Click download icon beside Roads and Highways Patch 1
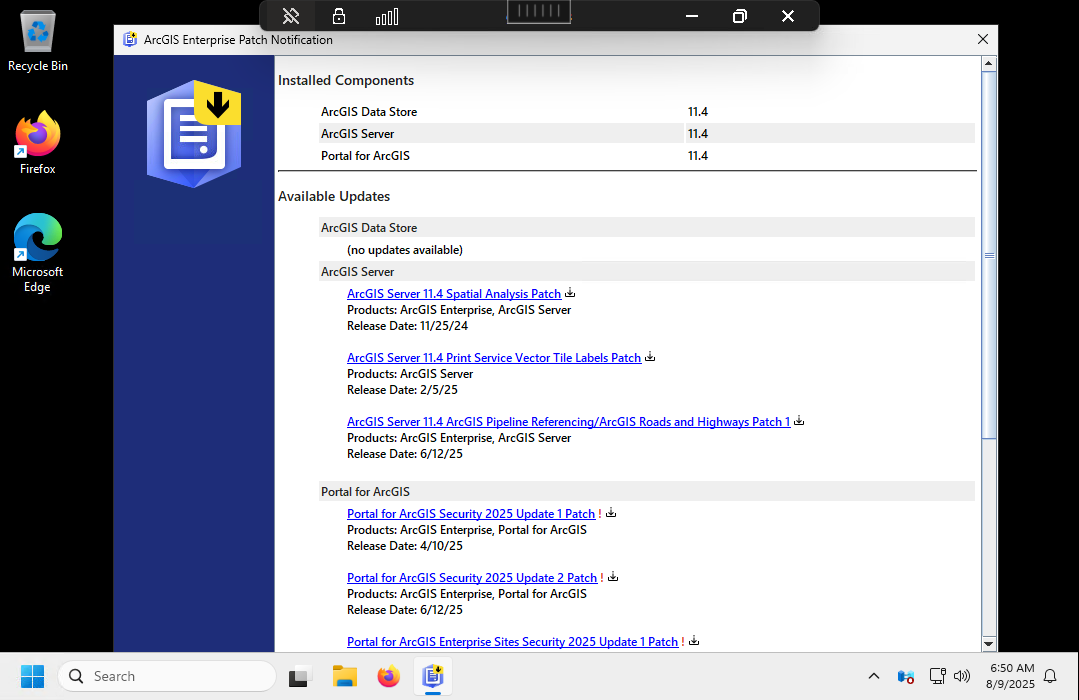 point(799,421)
